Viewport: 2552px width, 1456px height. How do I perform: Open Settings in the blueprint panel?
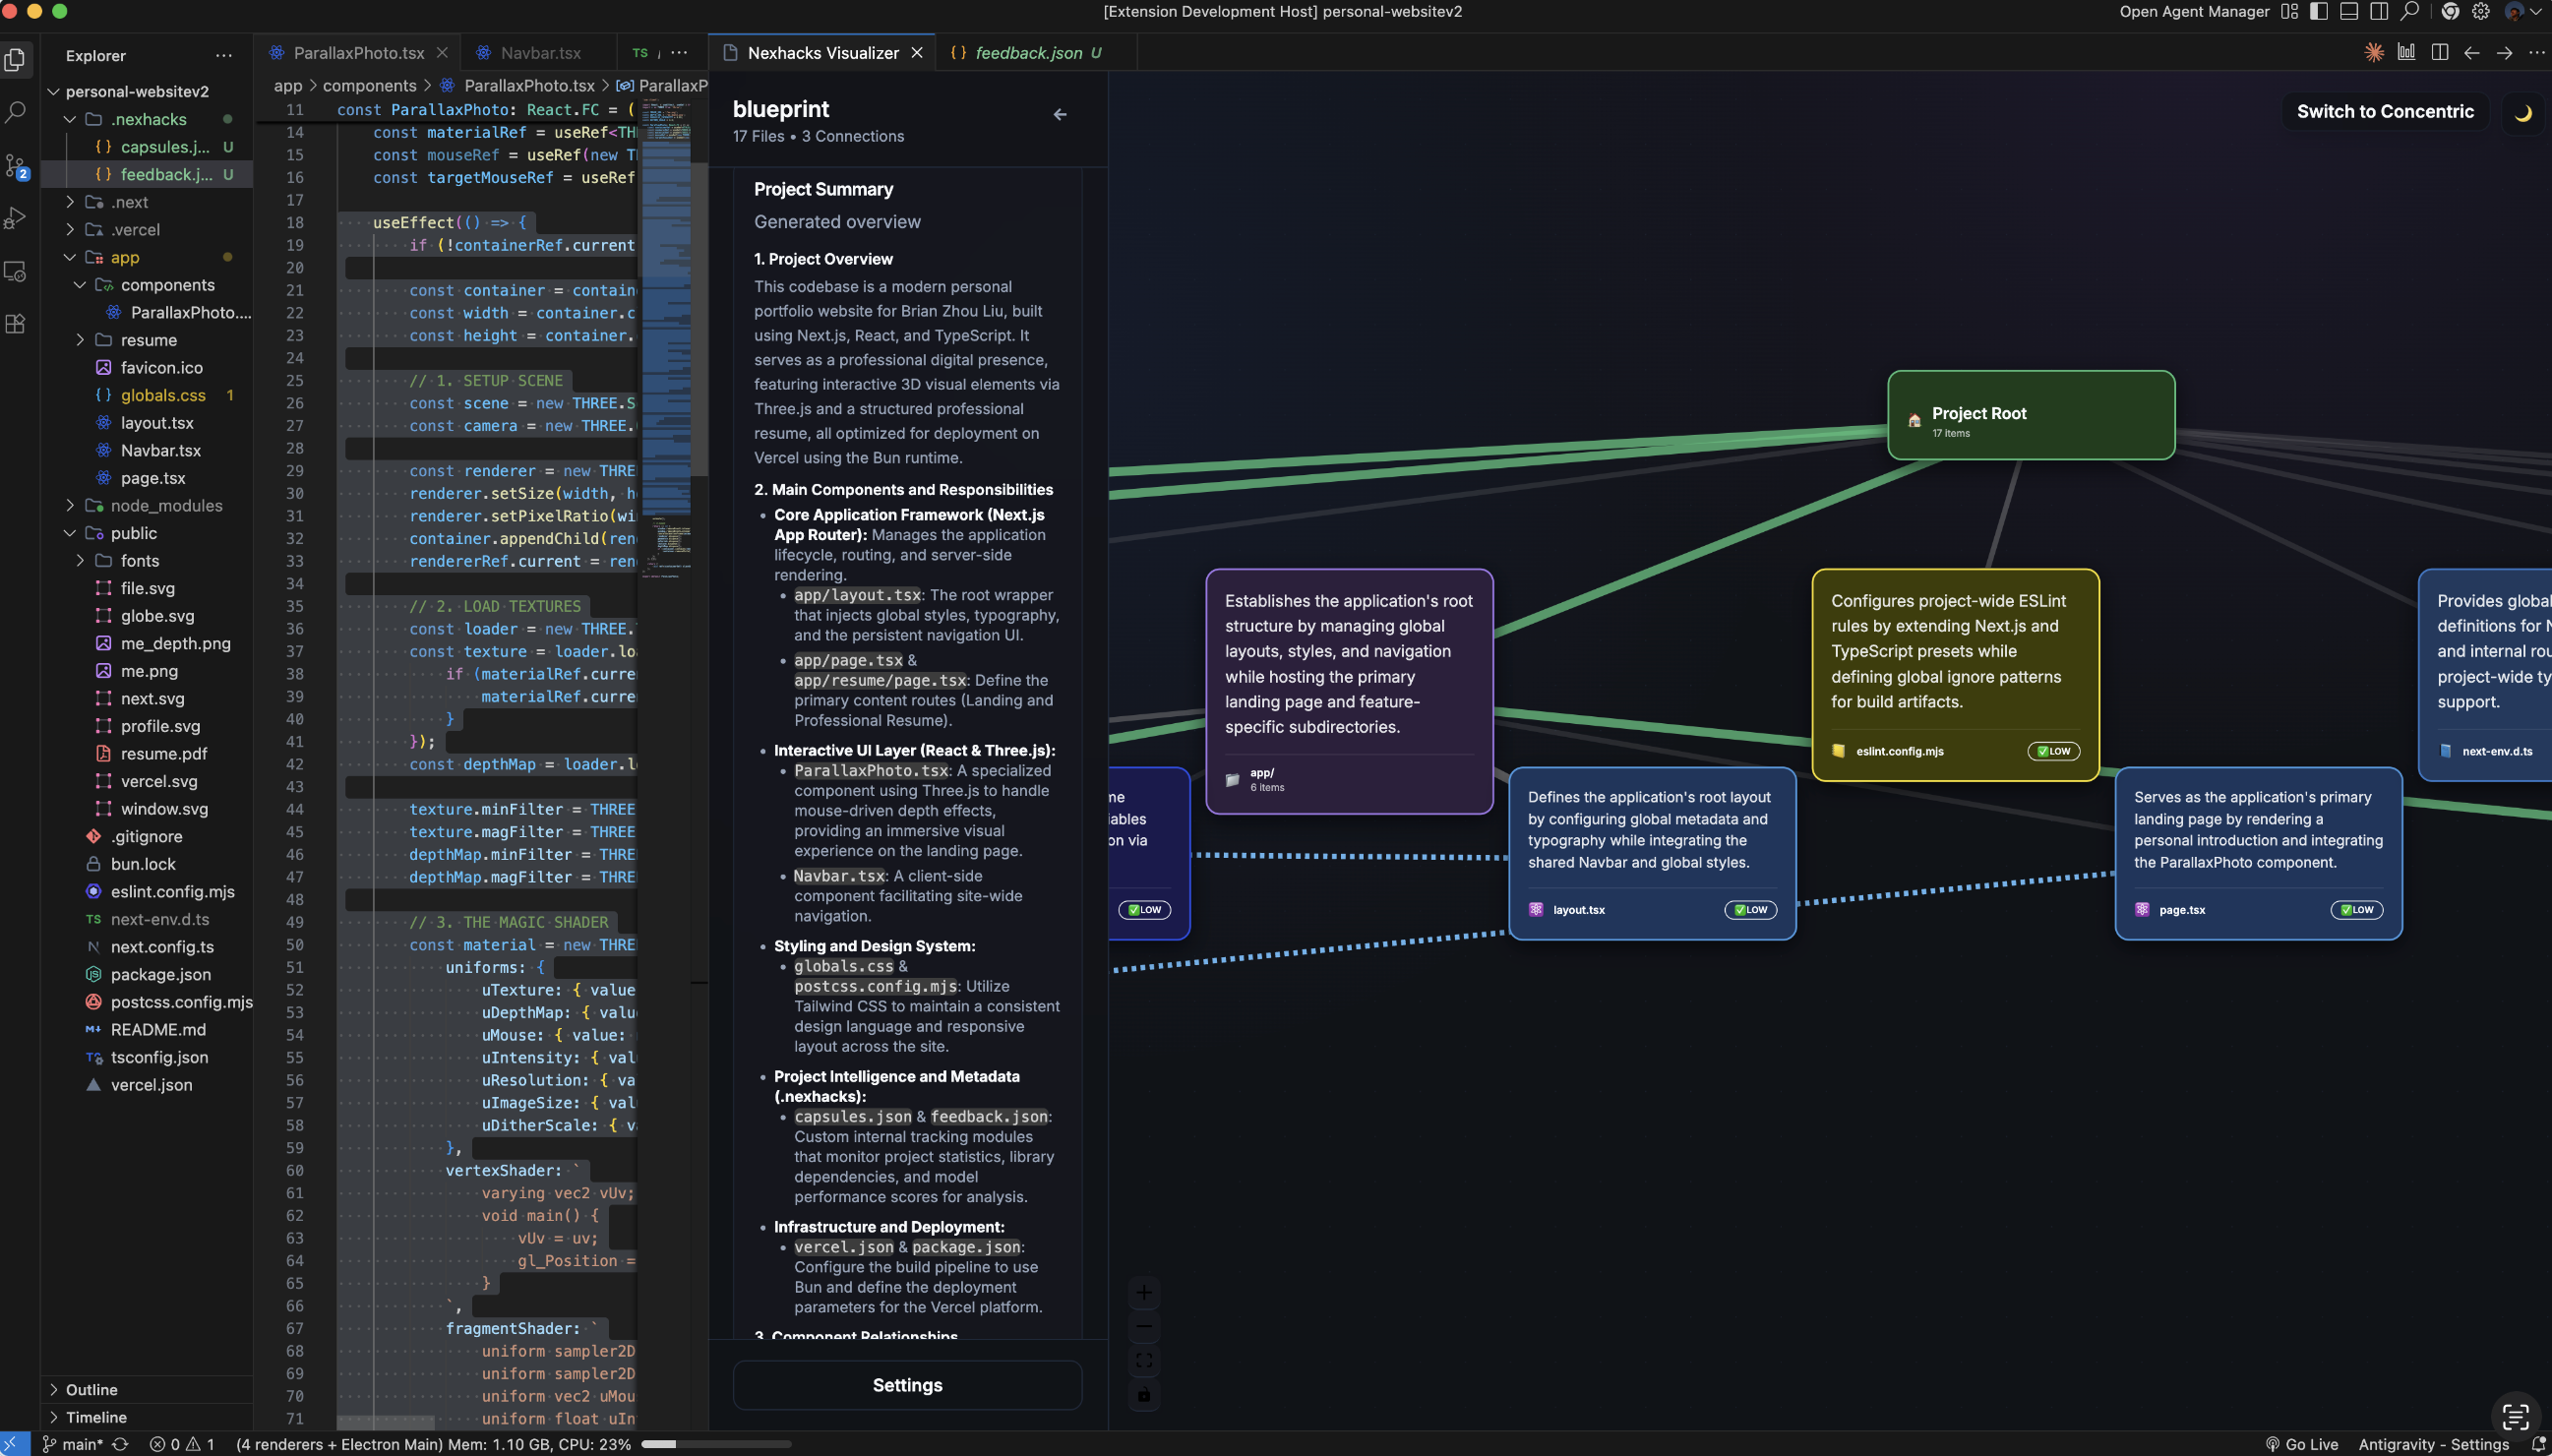click(907, 1385)
